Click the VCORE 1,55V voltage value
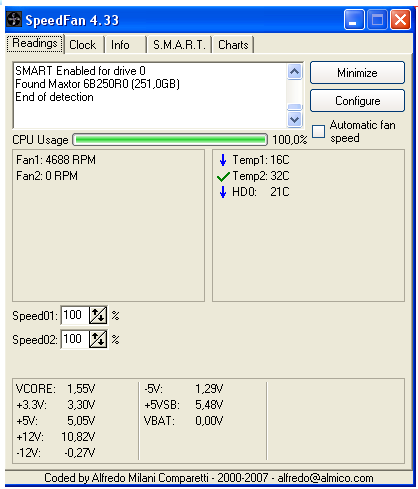 click(x=81, y=389)
